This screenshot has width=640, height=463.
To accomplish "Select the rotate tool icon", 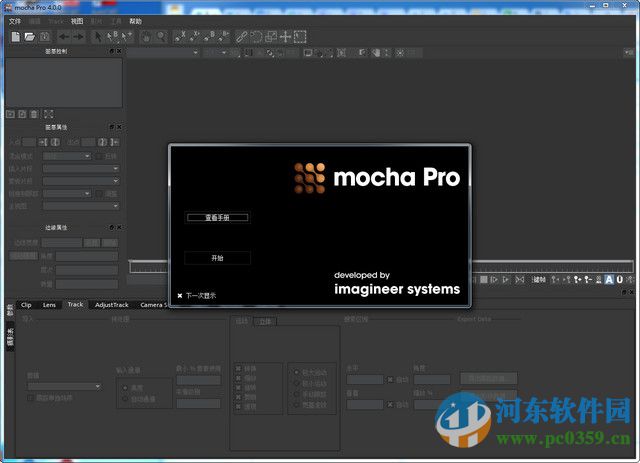I will coord(256,37).
